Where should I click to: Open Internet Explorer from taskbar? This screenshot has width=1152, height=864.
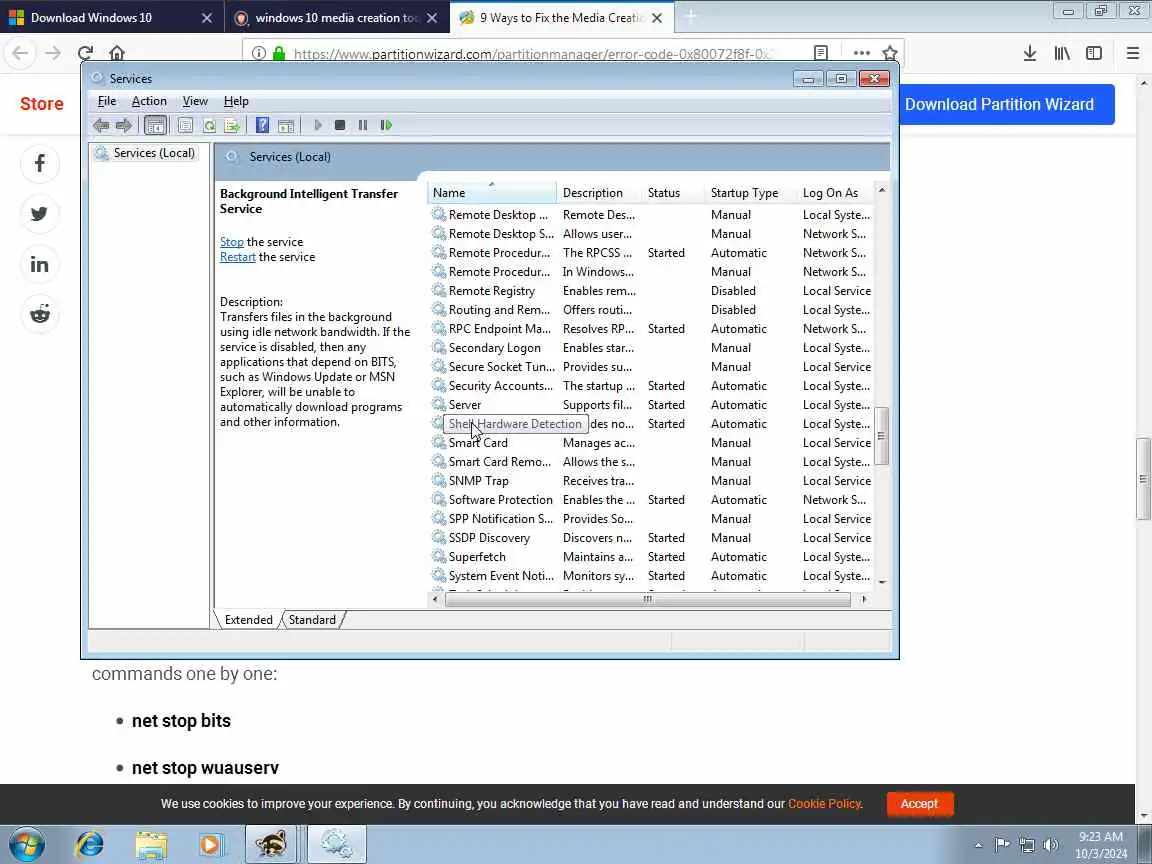point(90,845)
